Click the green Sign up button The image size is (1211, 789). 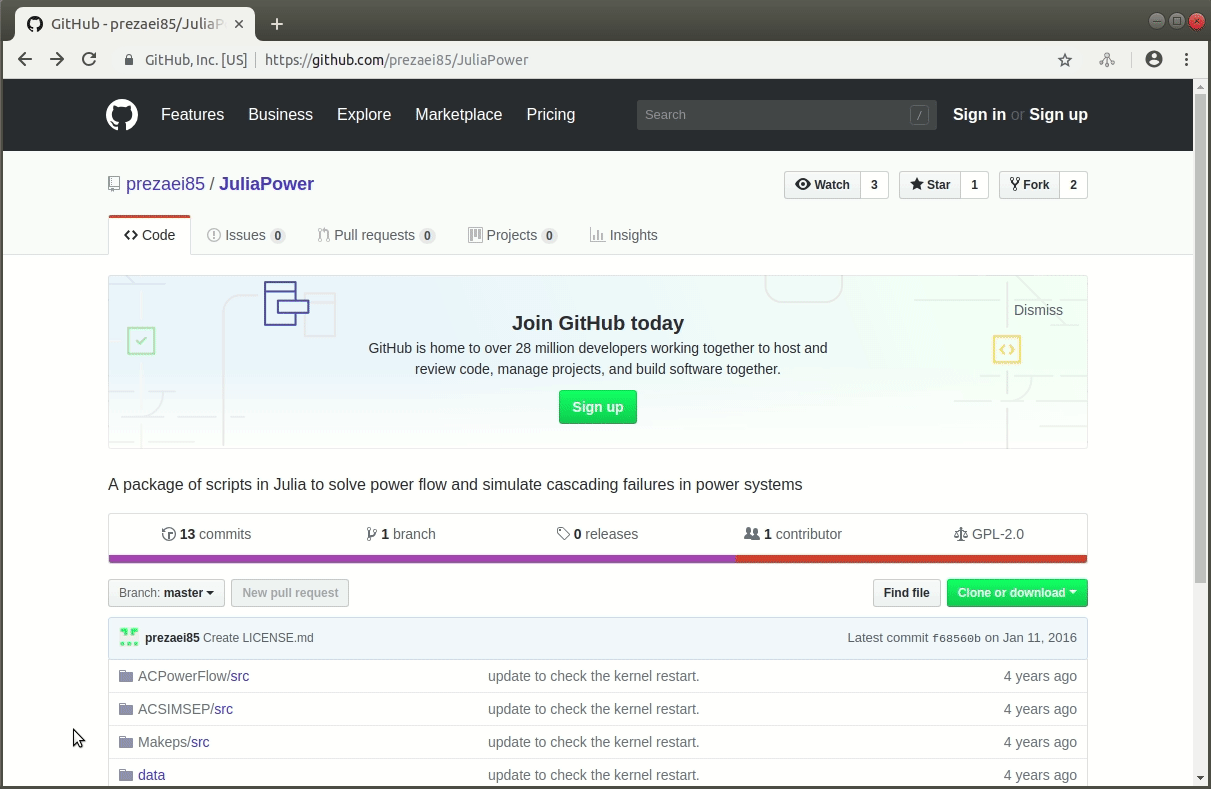click(x=598, y=407)
